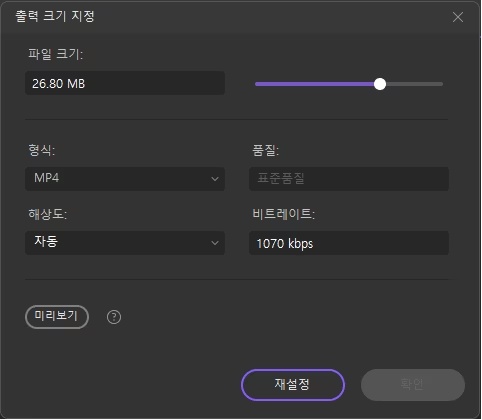Screen dimensions: 482x420
Task: Click the 재설정 button
Action: [293, 385]
